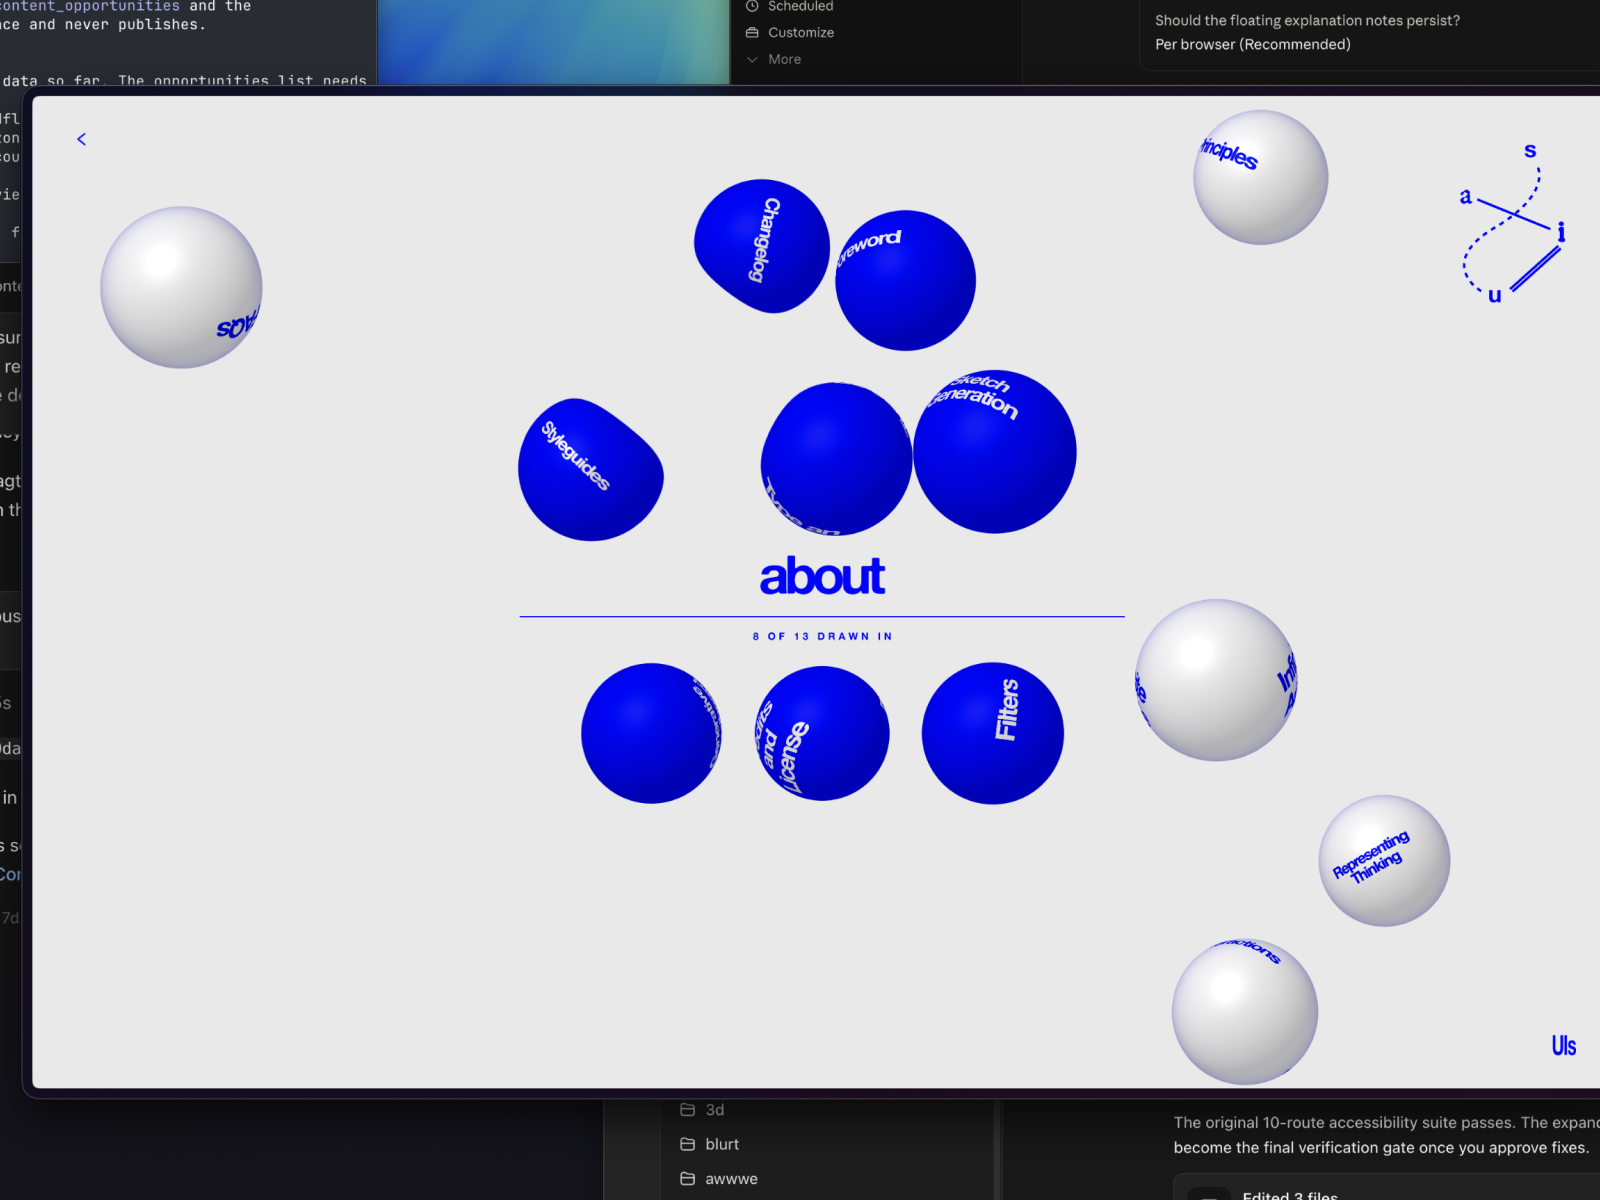Select Per browser (Recommended) option
1600x1200 pixels.
click(1253, 44)
